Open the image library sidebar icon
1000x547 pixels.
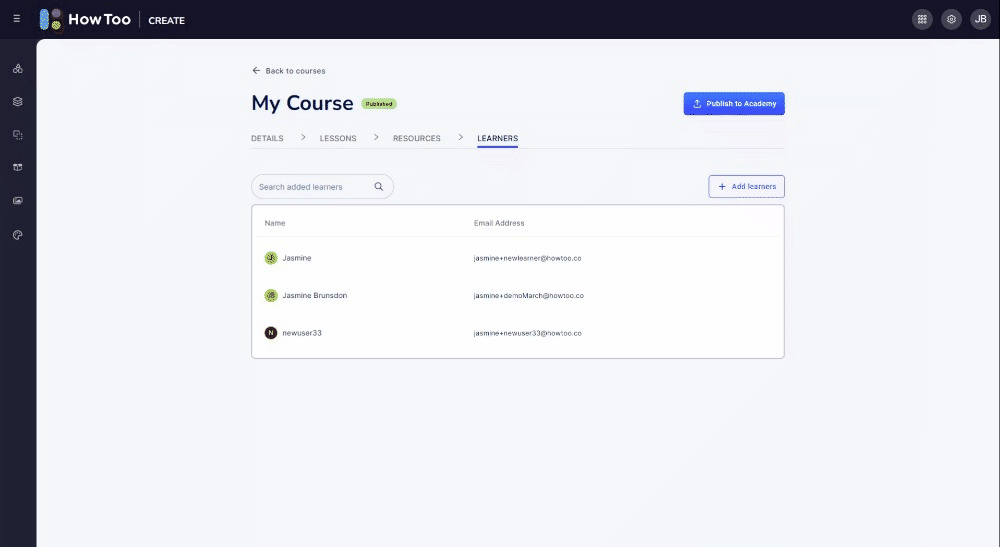(x=17, y=201)
